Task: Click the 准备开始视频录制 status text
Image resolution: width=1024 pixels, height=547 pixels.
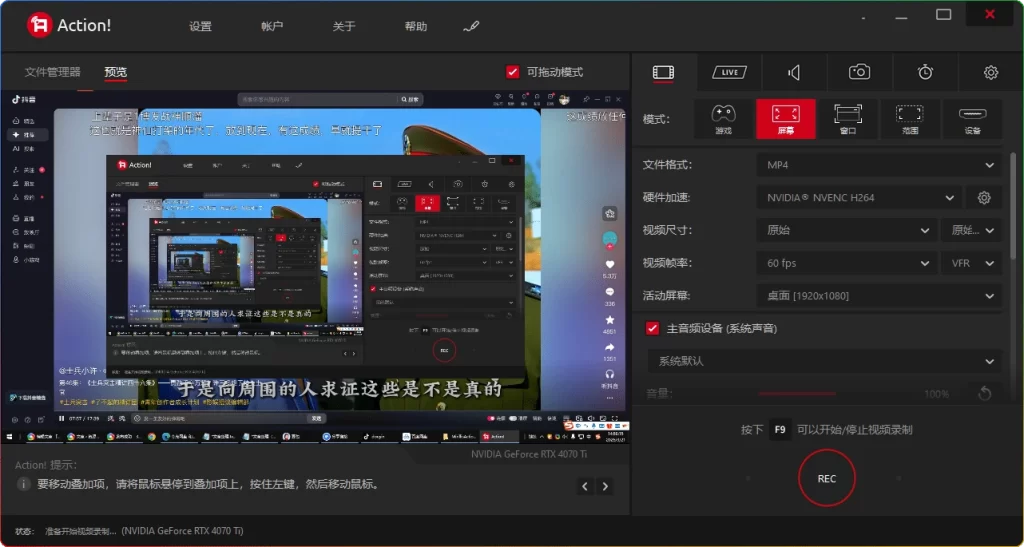Action: click(x=81, y=531)
